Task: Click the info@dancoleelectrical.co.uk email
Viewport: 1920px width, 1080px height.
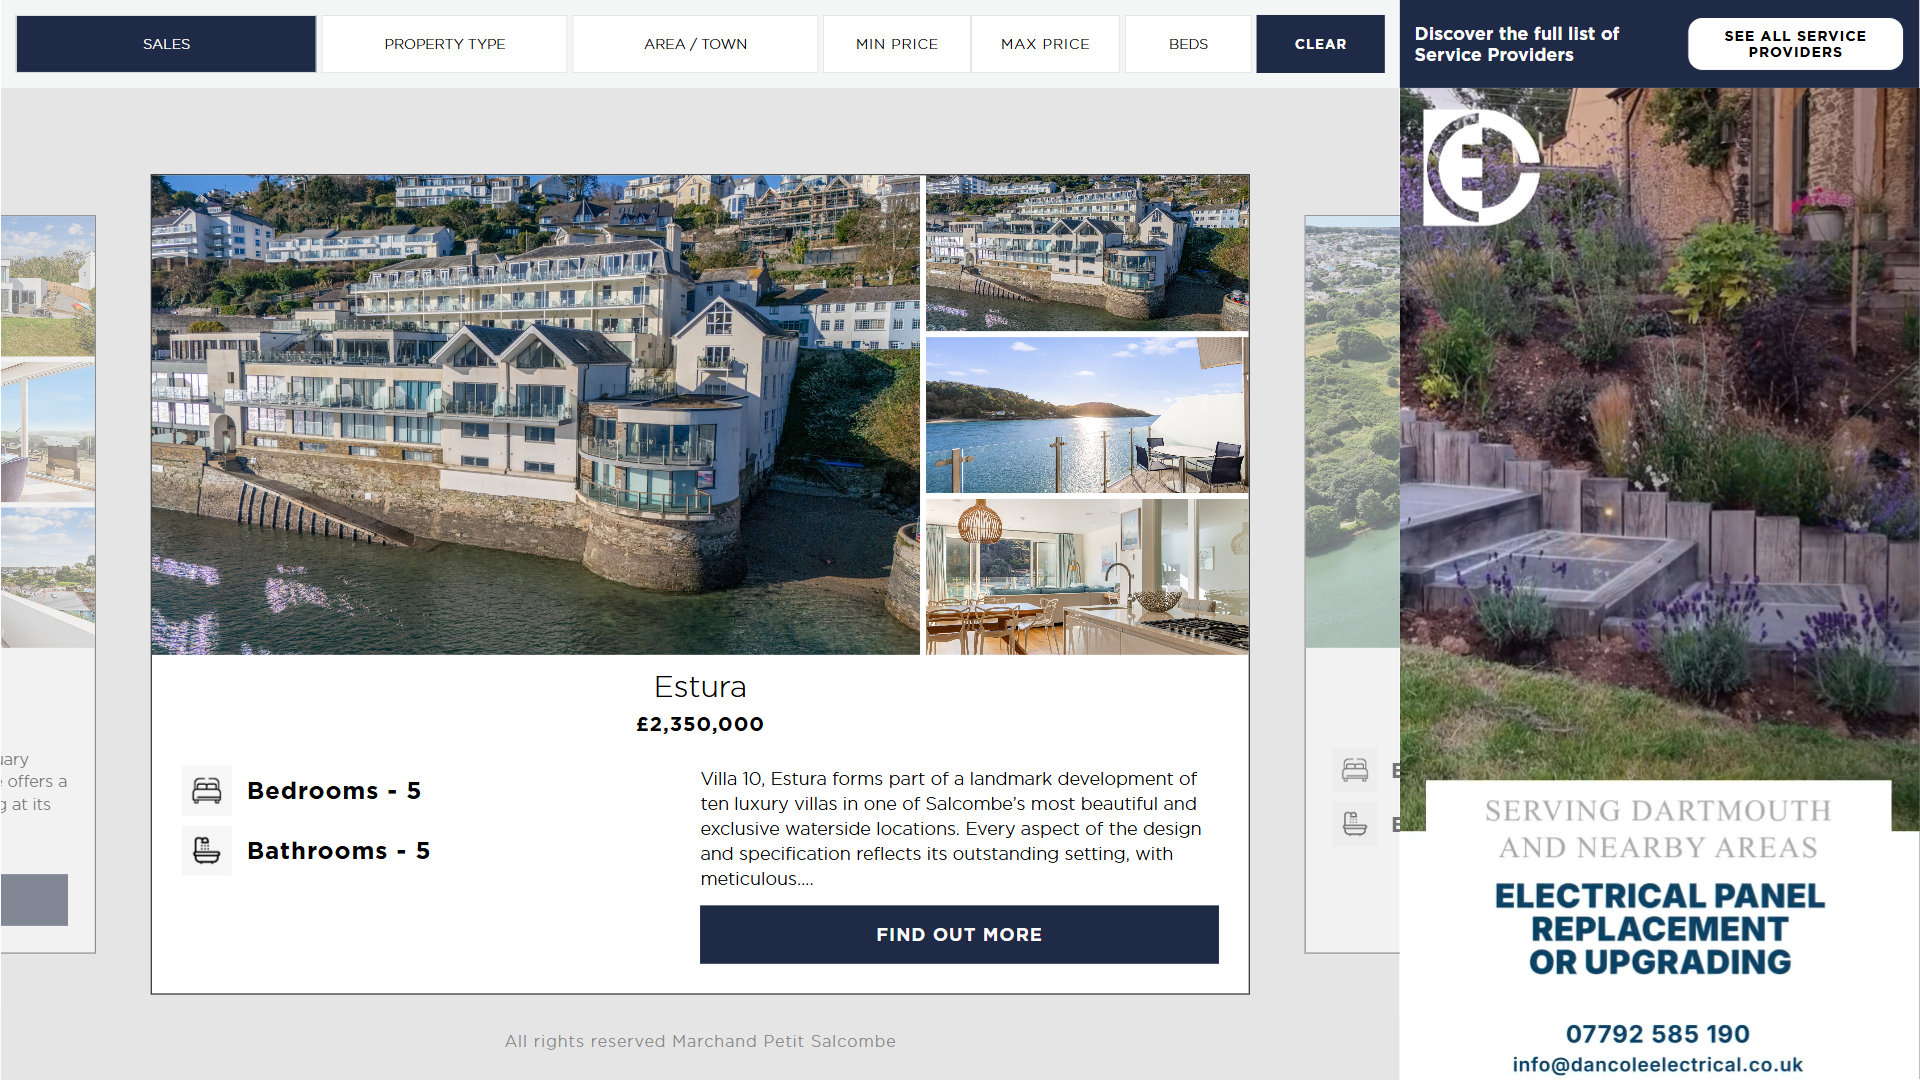Action: coord(1657,1065)
